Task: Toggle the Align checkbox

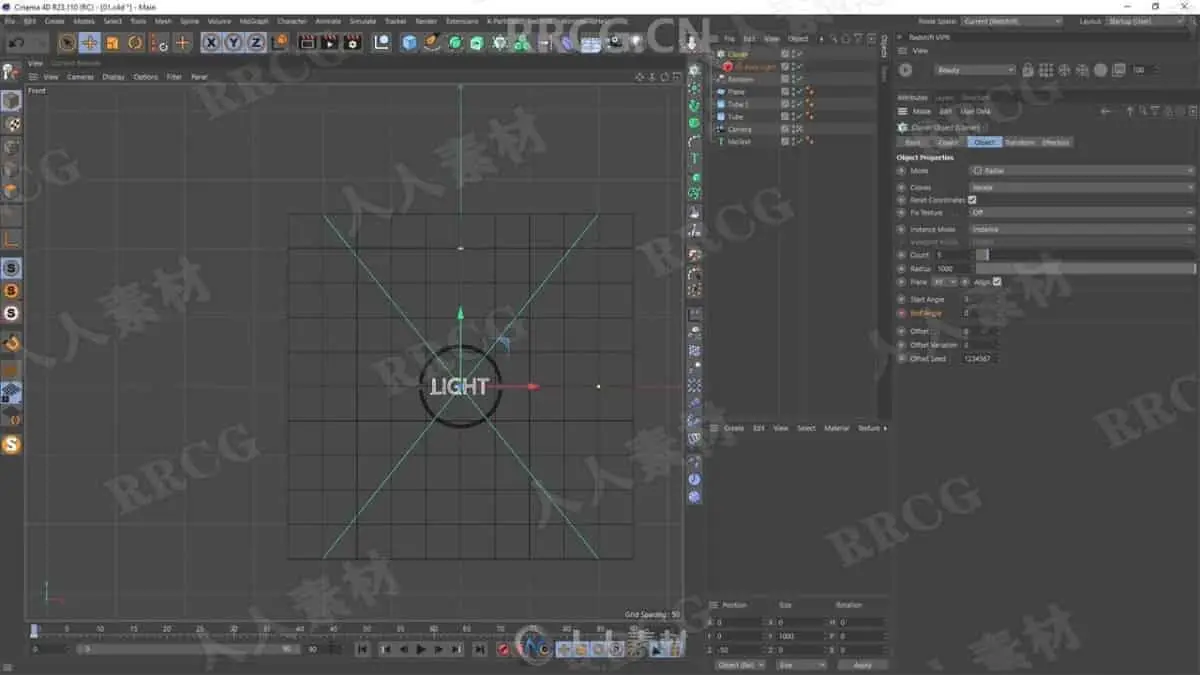Action: pyautogui.click(x=997, y=282)
